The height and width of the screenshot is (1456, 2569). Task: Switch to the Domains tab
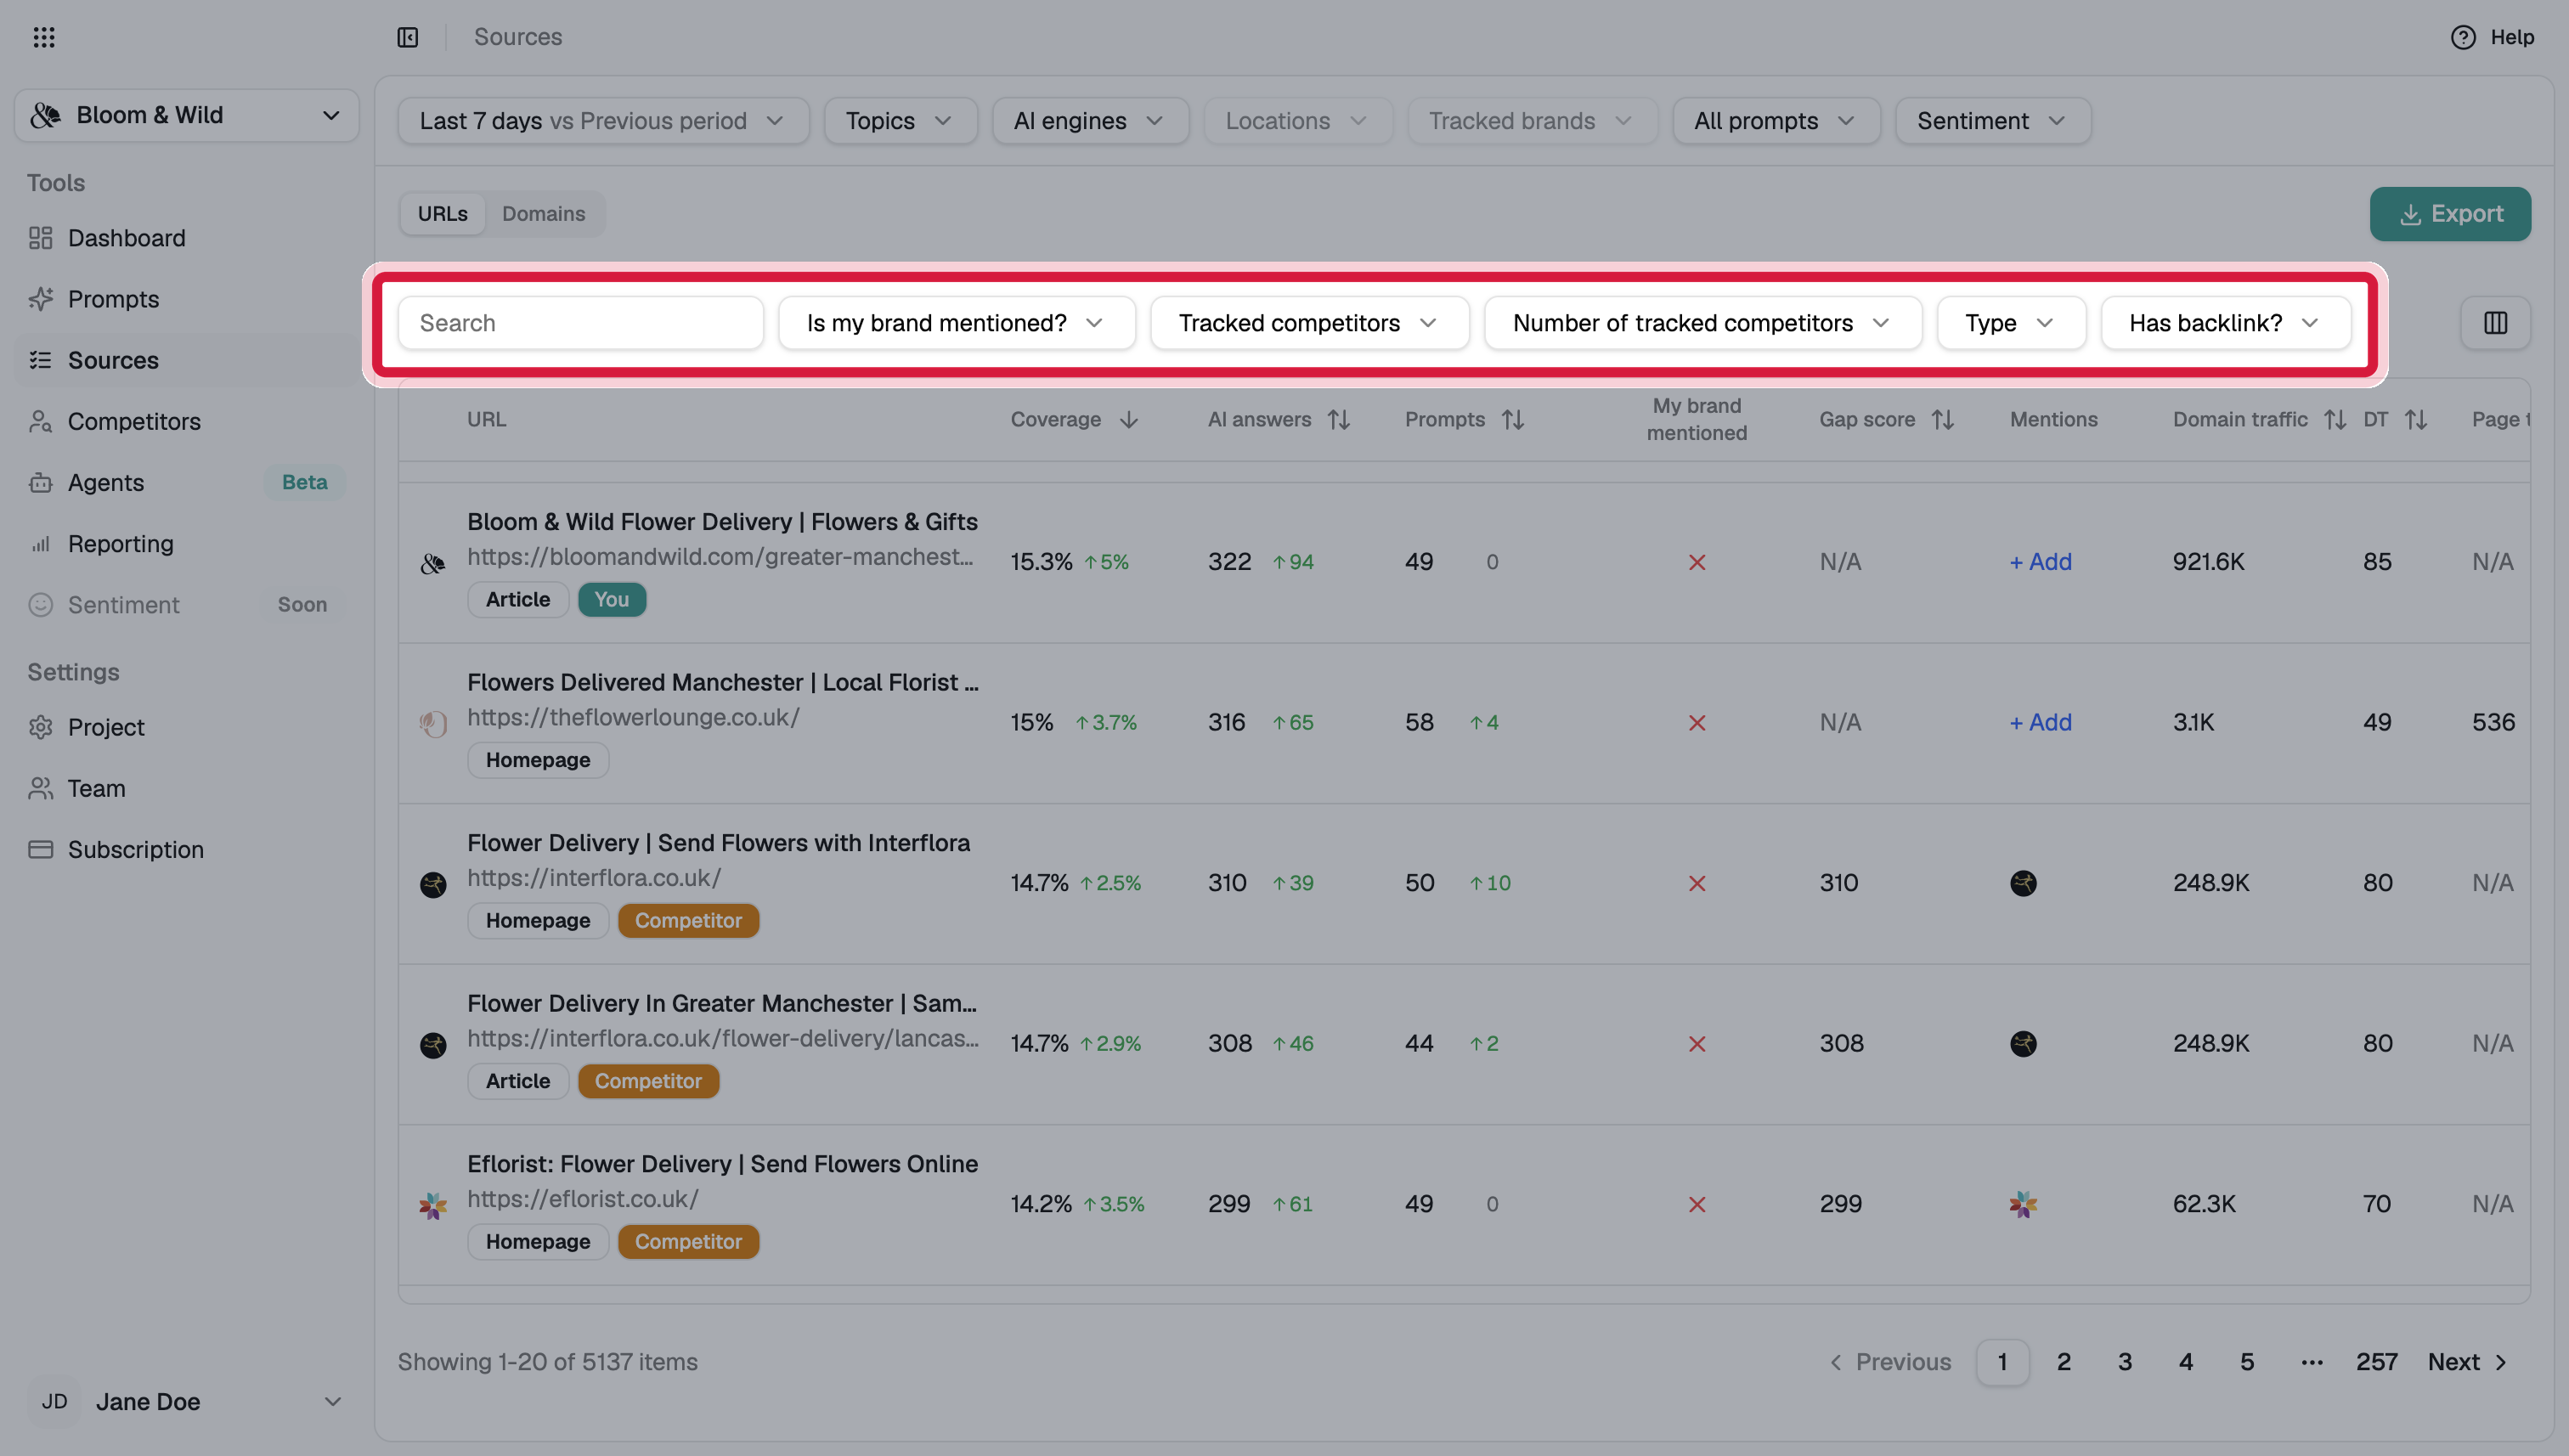544,214
